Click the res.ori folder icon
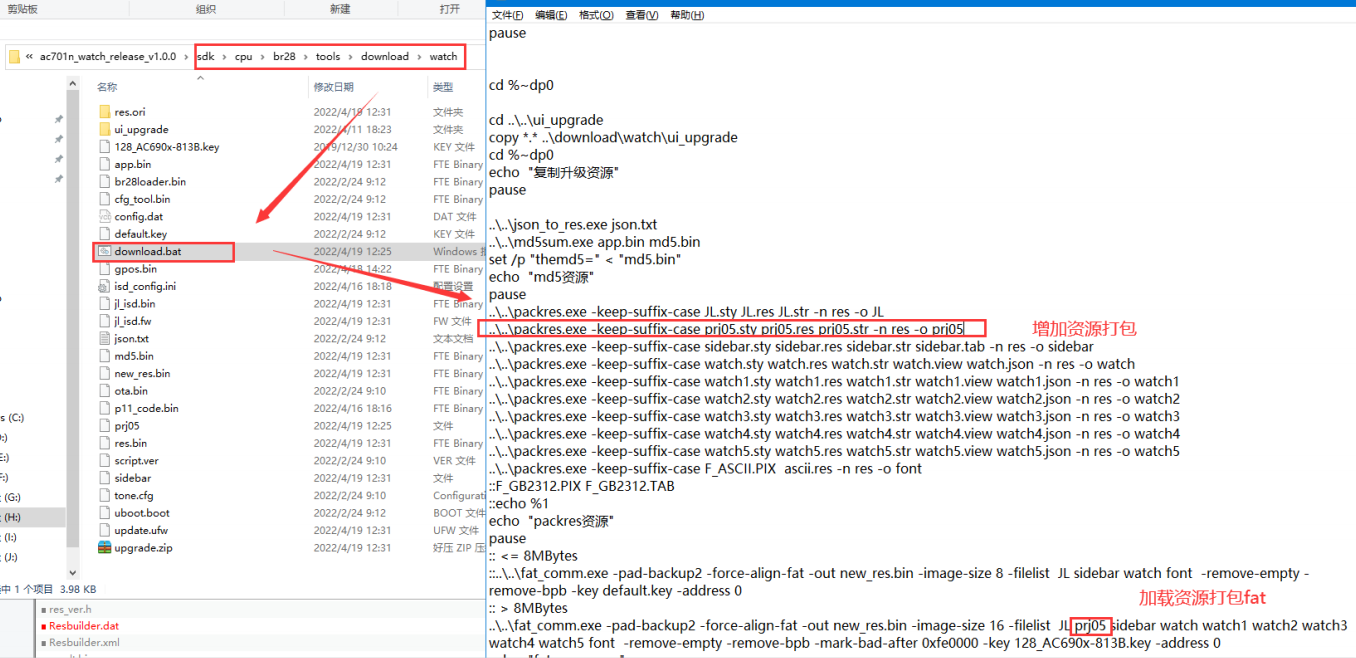 (106, 112)
